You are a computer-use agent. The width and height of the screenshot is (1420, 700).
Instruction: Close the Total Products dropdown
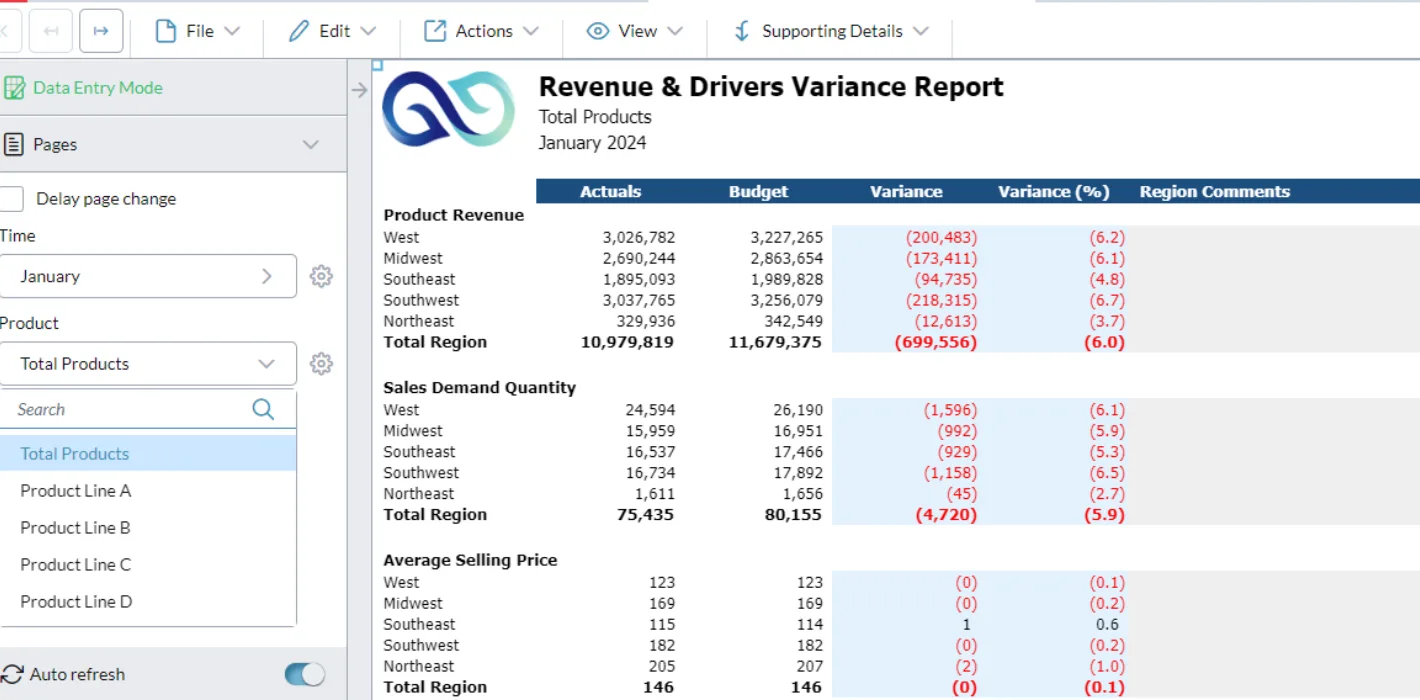pyautogui.click(x=148, y=364)
